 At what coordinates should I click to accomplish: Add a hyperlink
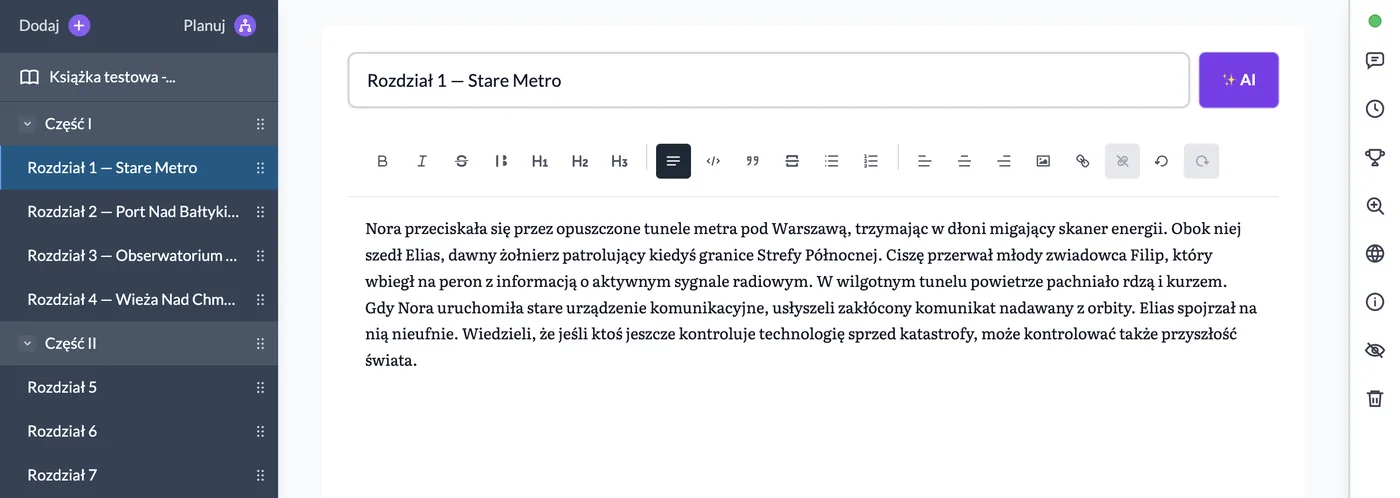[x=1083, y=161]
